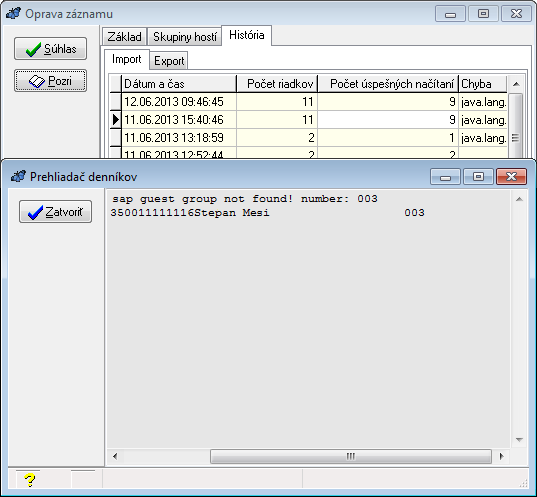Image resolution: width=537 pixels, height=497 pixels.
Task: Click the yellow question mark help icon
Action: [30, 480]
